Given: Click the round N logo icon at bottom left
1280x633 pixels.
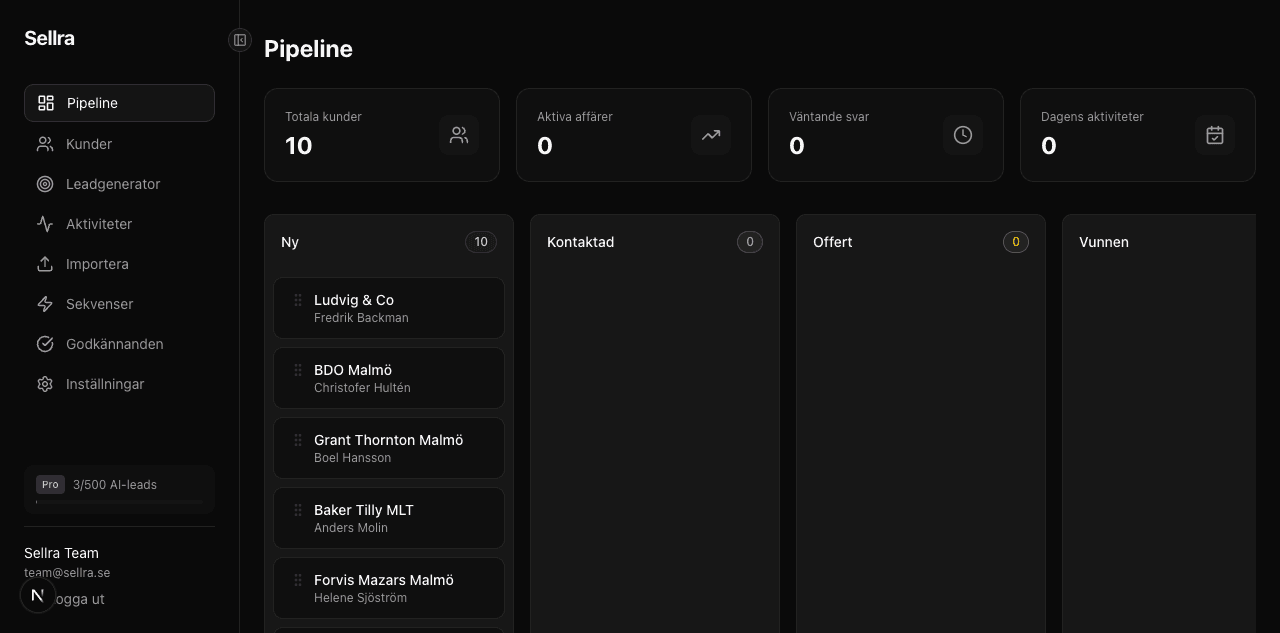Looking at the screenshot, I should click(x=38, y=596).
